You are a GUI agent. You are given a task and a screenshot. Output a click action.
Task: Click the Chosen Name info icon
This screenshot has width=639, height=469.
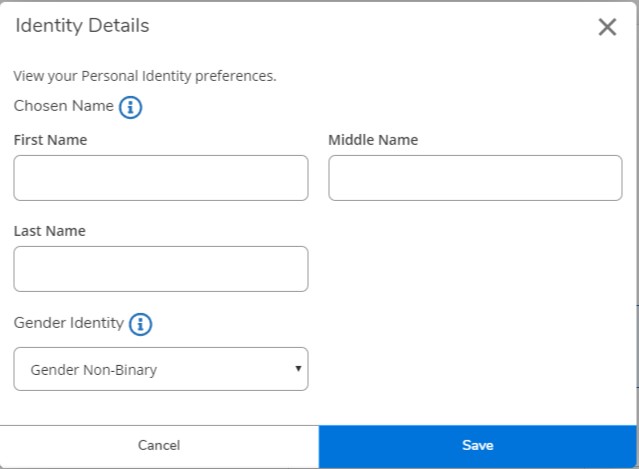pos(130,107)
